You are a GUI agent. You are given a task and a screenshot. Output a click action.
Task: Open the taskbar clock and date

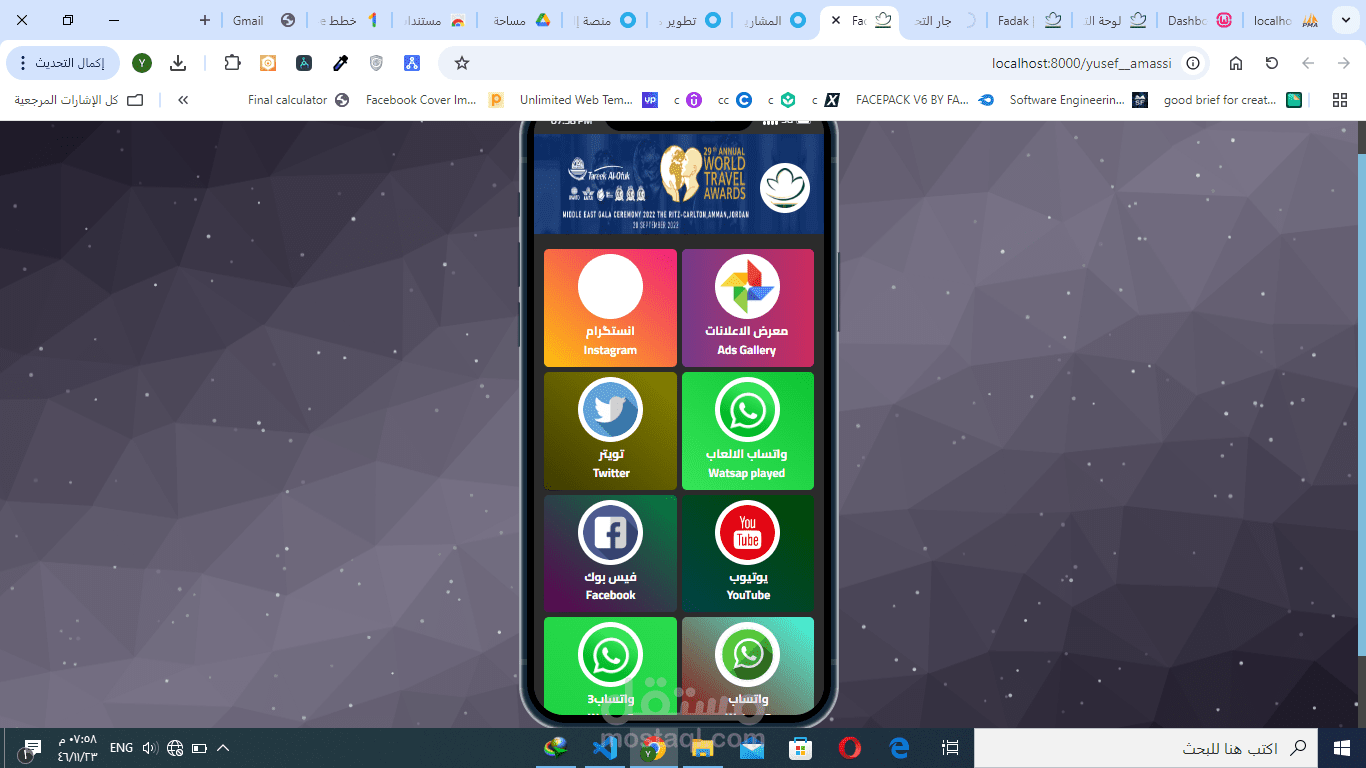78,748
